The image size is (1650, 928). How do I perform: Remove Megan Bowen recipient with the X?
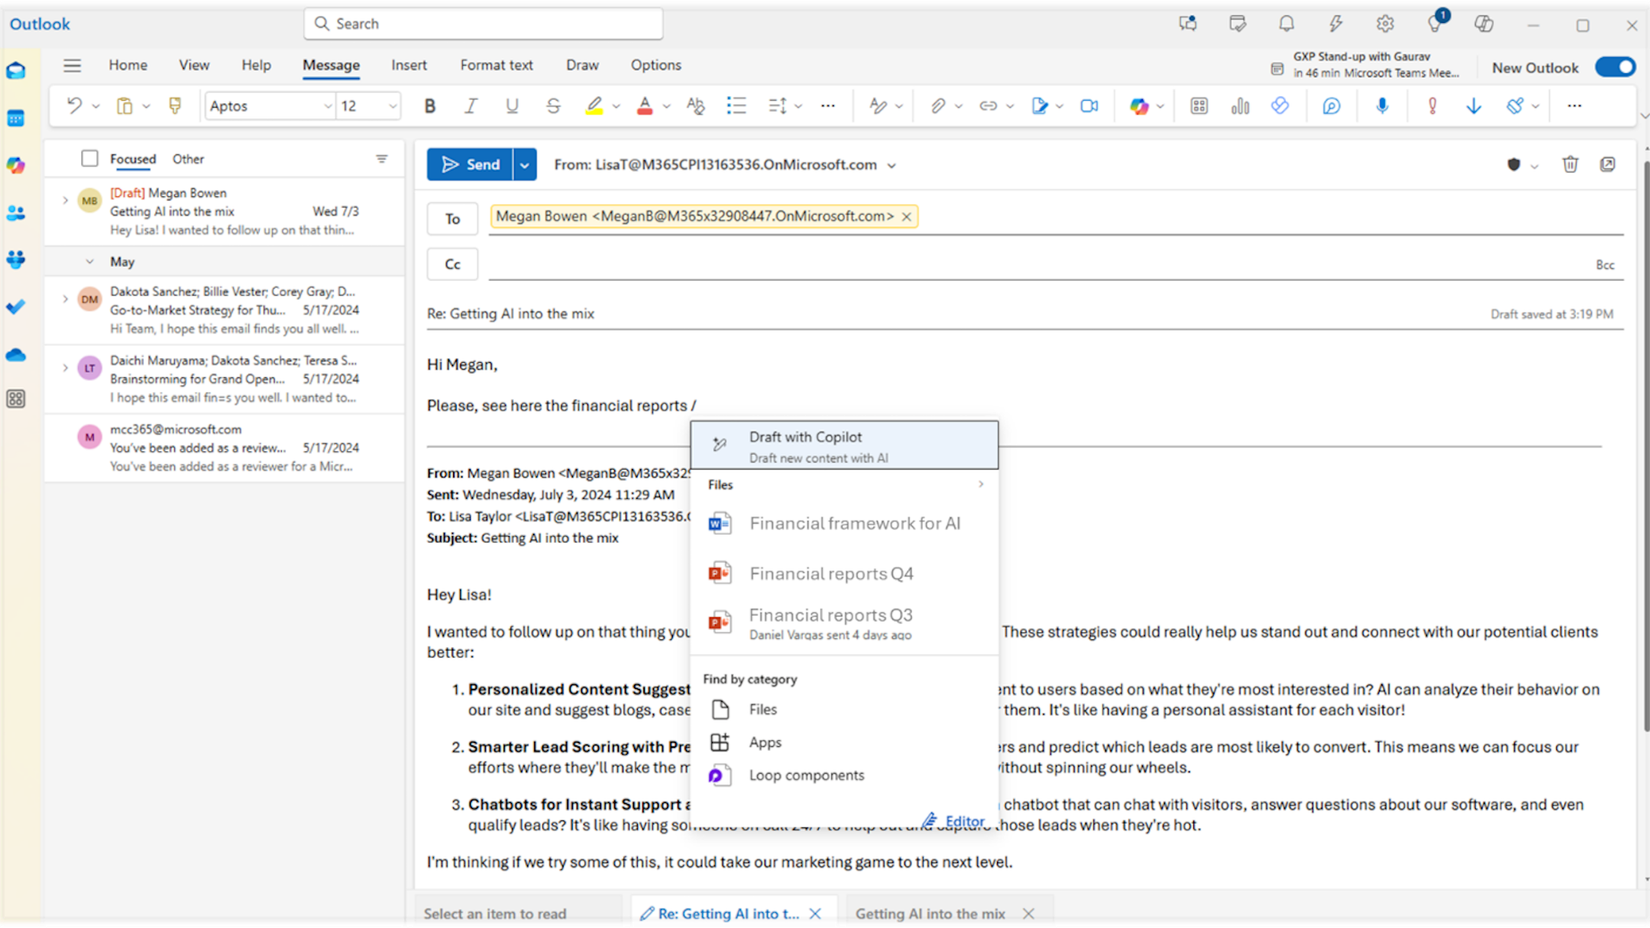point(907,217)
